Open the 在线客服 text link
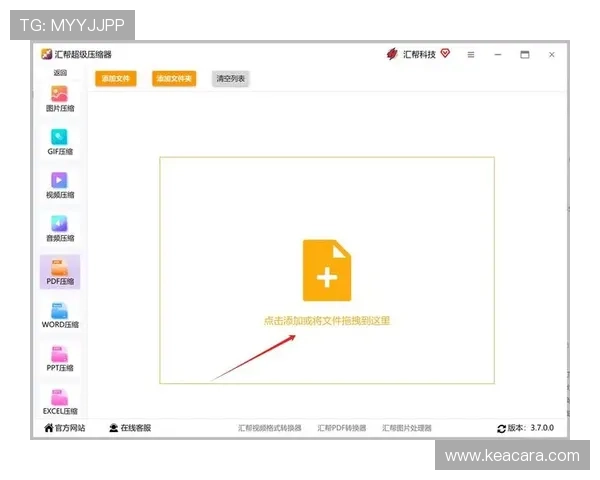600x480 pixels. click(136, 428)
